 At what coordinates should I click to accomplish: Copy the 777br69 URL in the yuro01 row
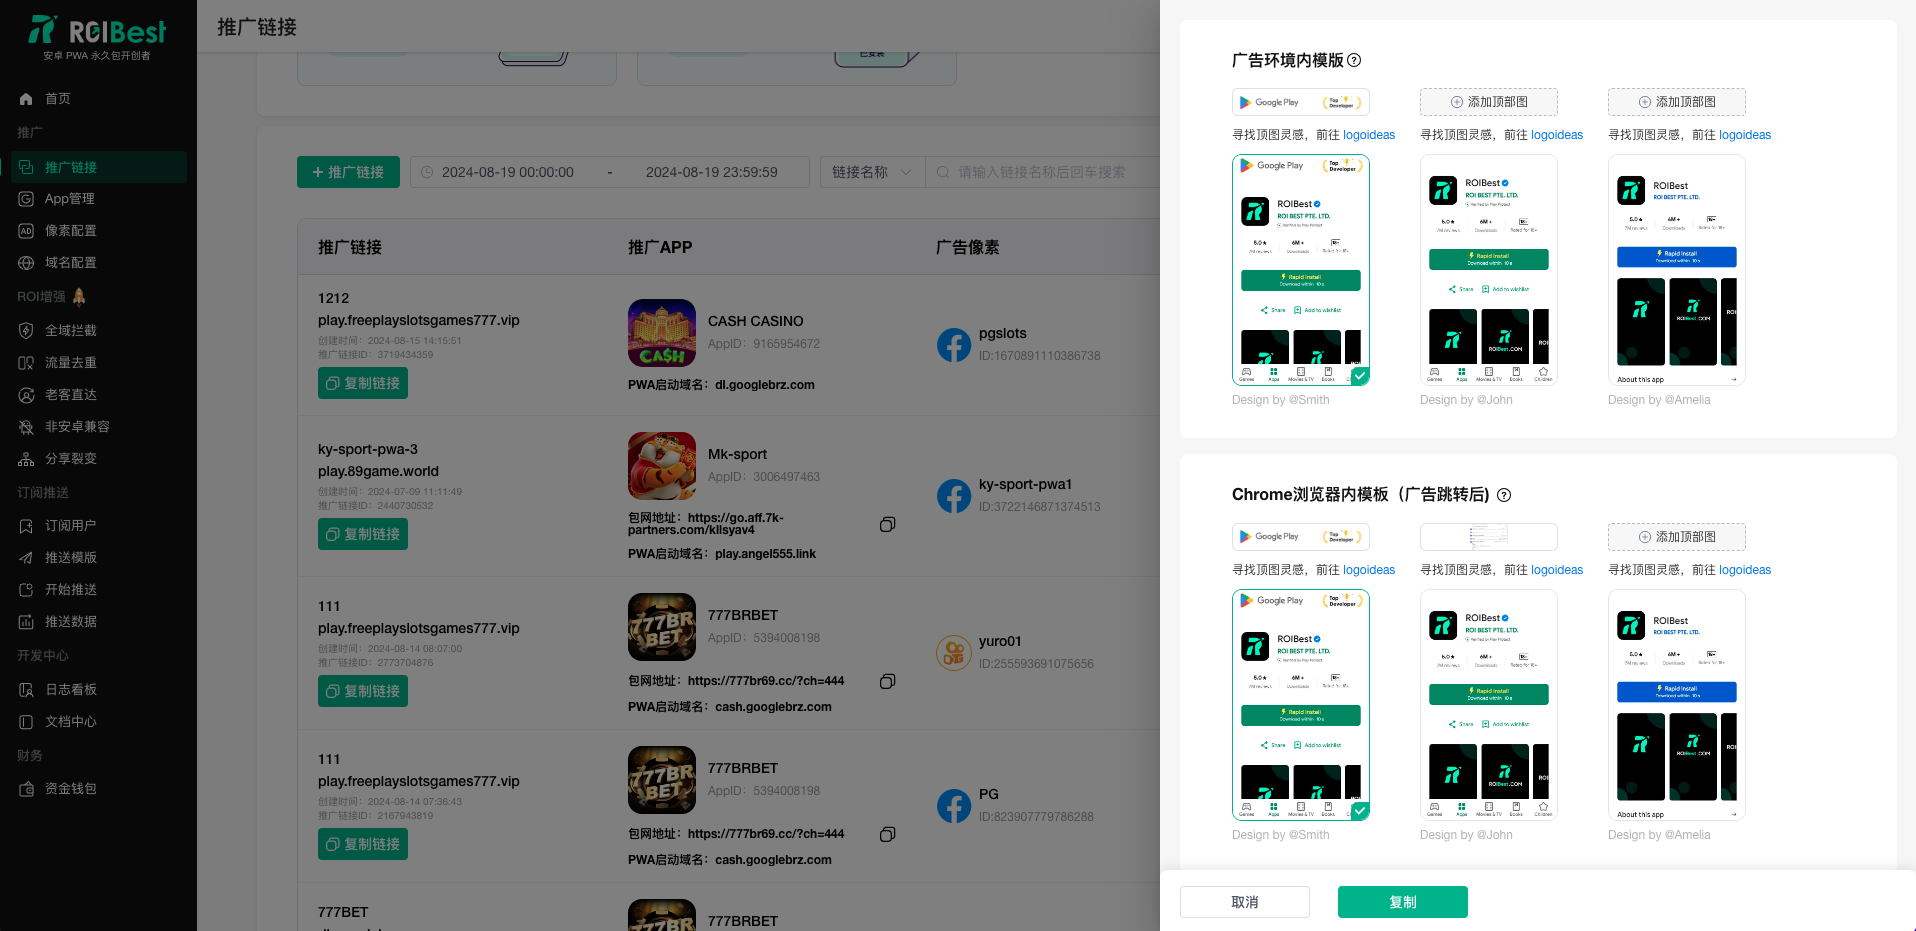(x=887, y=682)
